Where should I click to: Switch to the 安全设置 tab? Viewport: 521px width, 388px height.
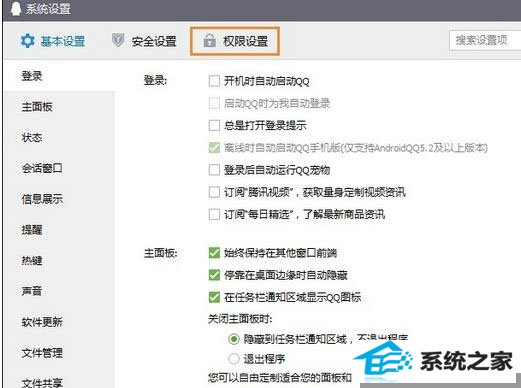click(x=144, y=41)
